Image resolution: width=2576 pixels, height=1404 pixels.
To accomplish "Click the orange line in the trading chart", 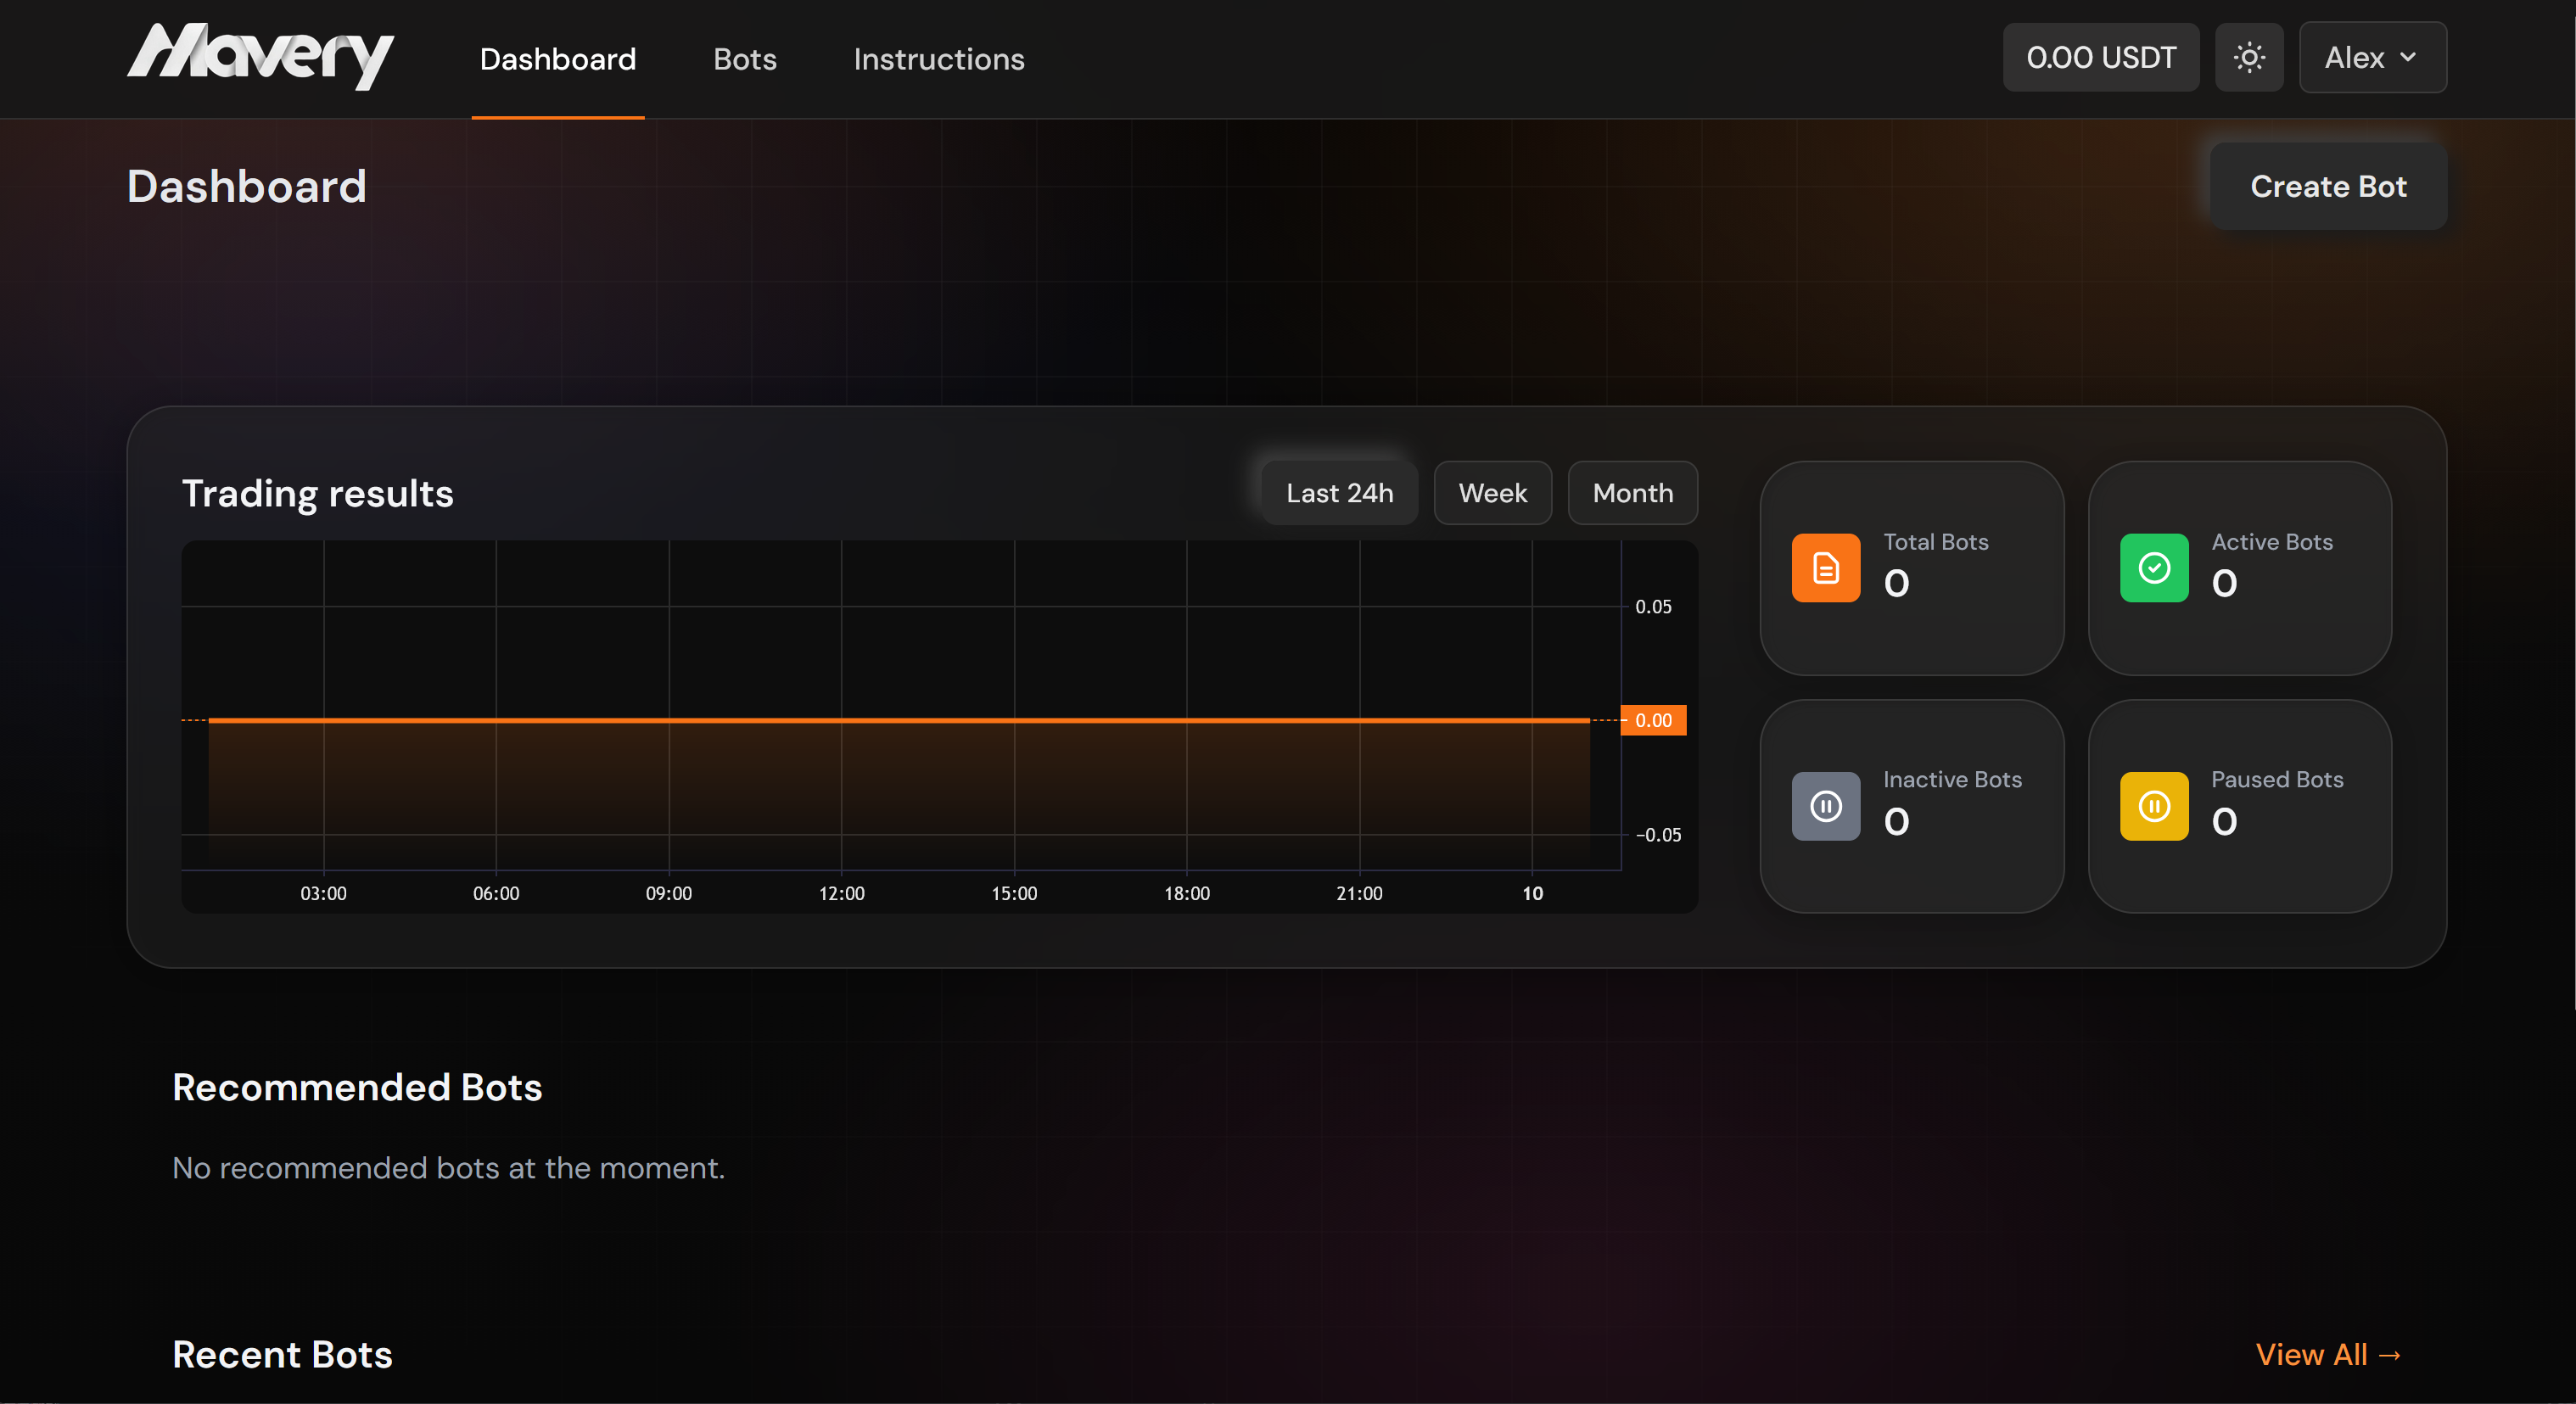I will coord(898,720).
